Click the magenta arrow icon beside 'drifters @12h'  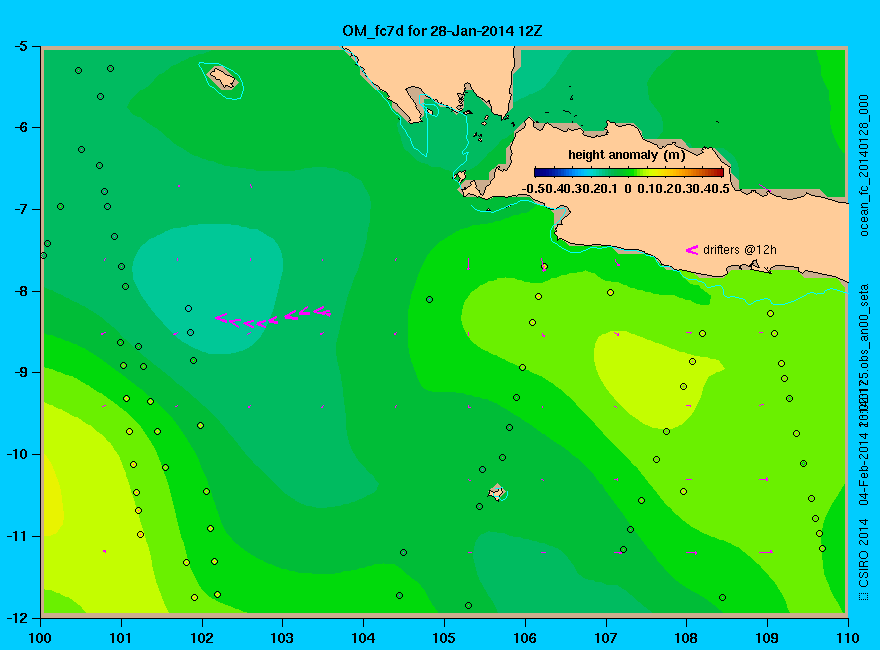click(691, 250)
